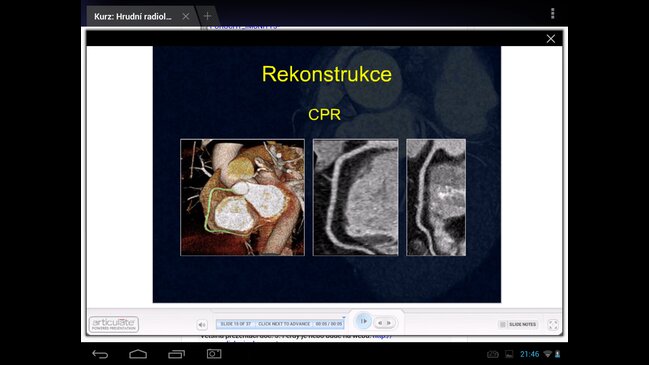Viewport: 649px width, 365px height.
Task: Open the browser three-dot overflow menu
Action: pyautogui.click(x=553, y=14)
